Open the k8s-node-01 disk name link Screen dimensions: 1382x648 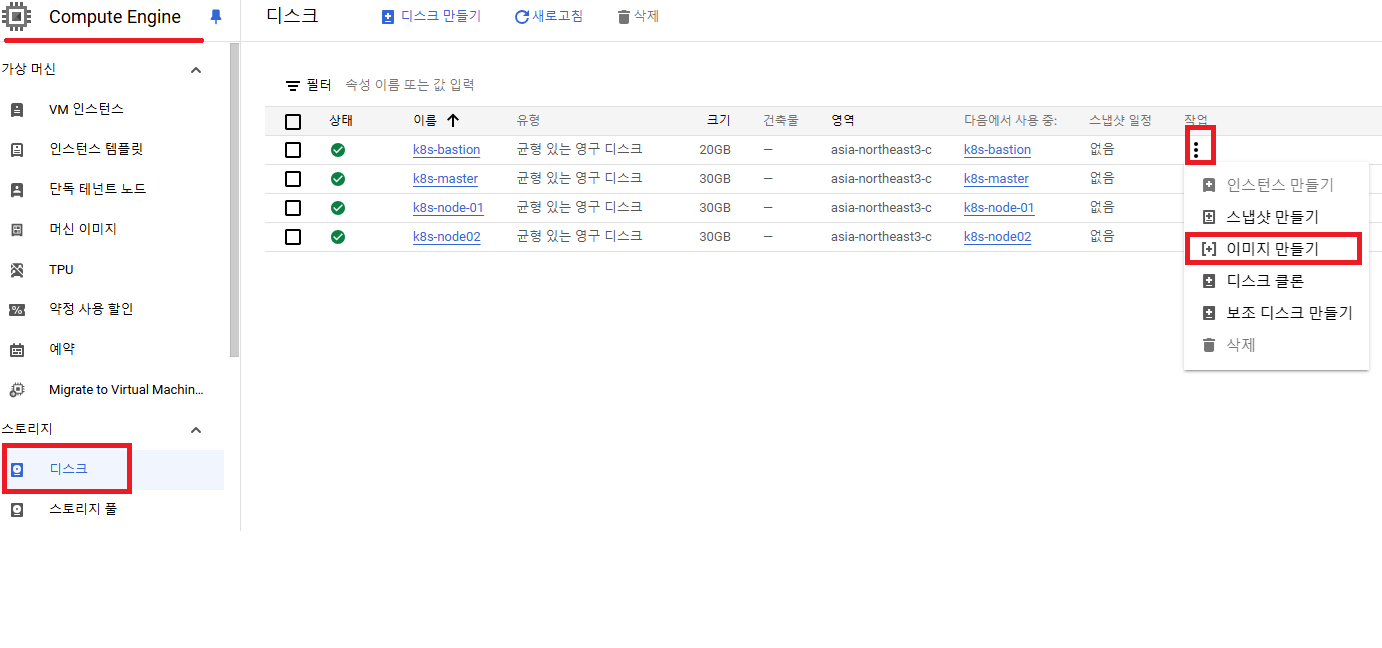click(448, 208)
